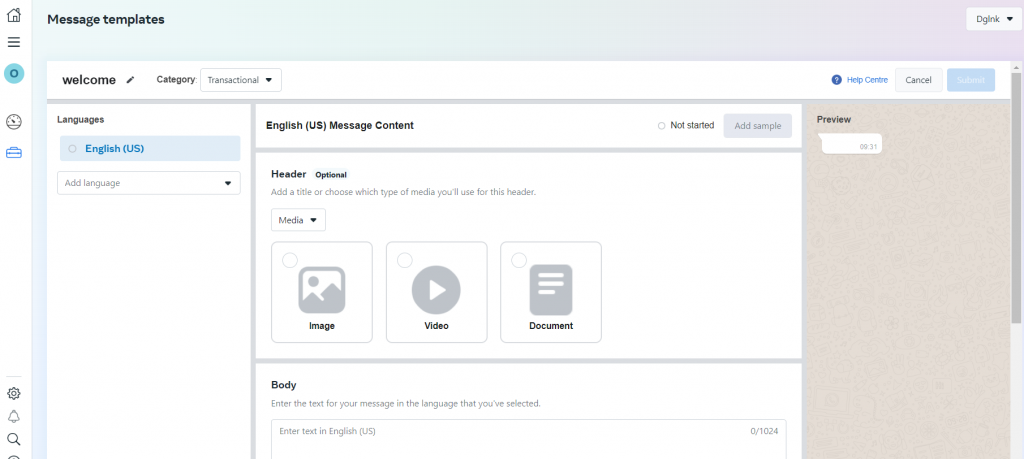Select the briefcase tools icon in the sidebar
This screenshot has width=1024, height=459.
click(x=14, y=153)
